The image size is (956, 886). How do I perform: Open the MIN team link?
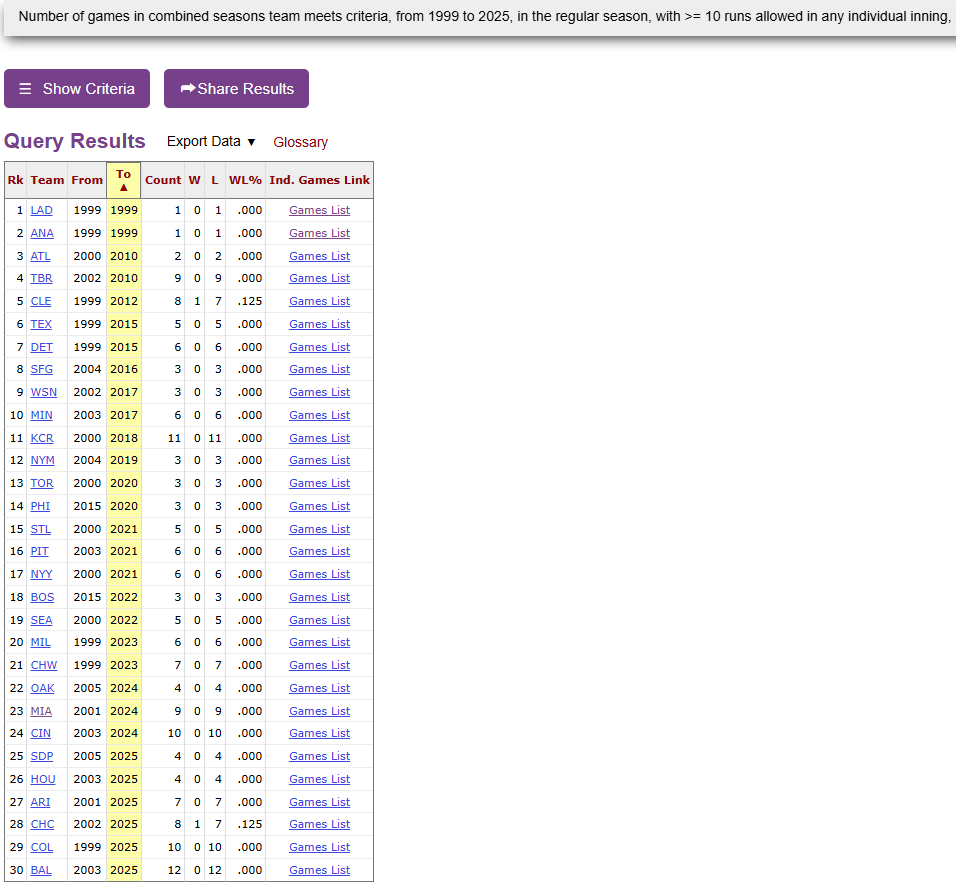(x=41, y=415)
